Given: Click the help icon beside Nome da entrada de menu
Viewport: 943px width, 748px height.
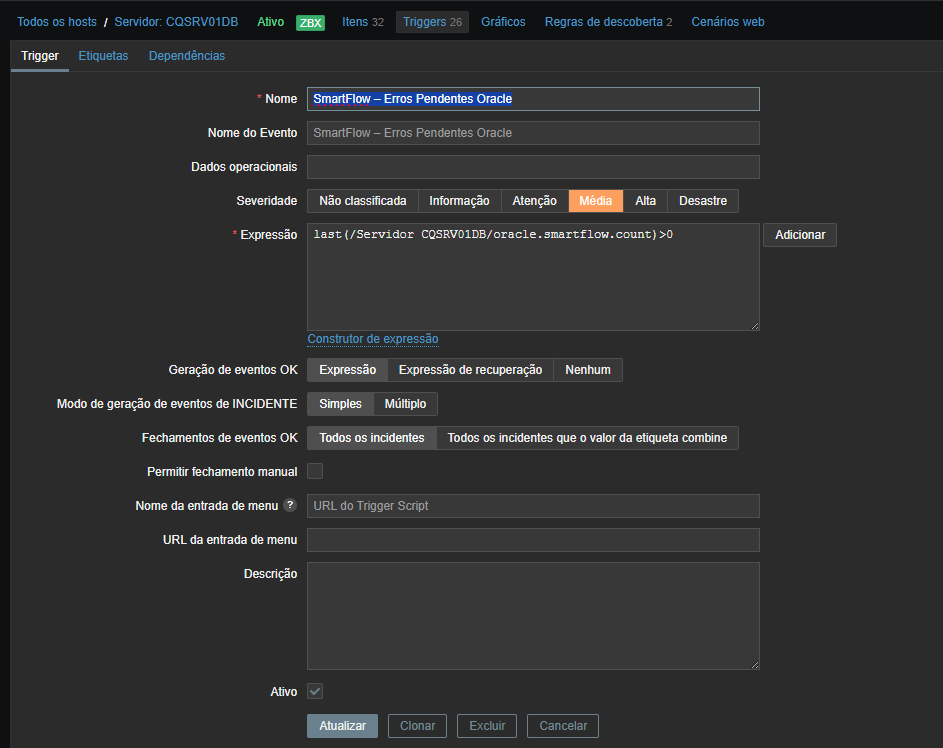Looking at the screenshot, I should 290,506.
